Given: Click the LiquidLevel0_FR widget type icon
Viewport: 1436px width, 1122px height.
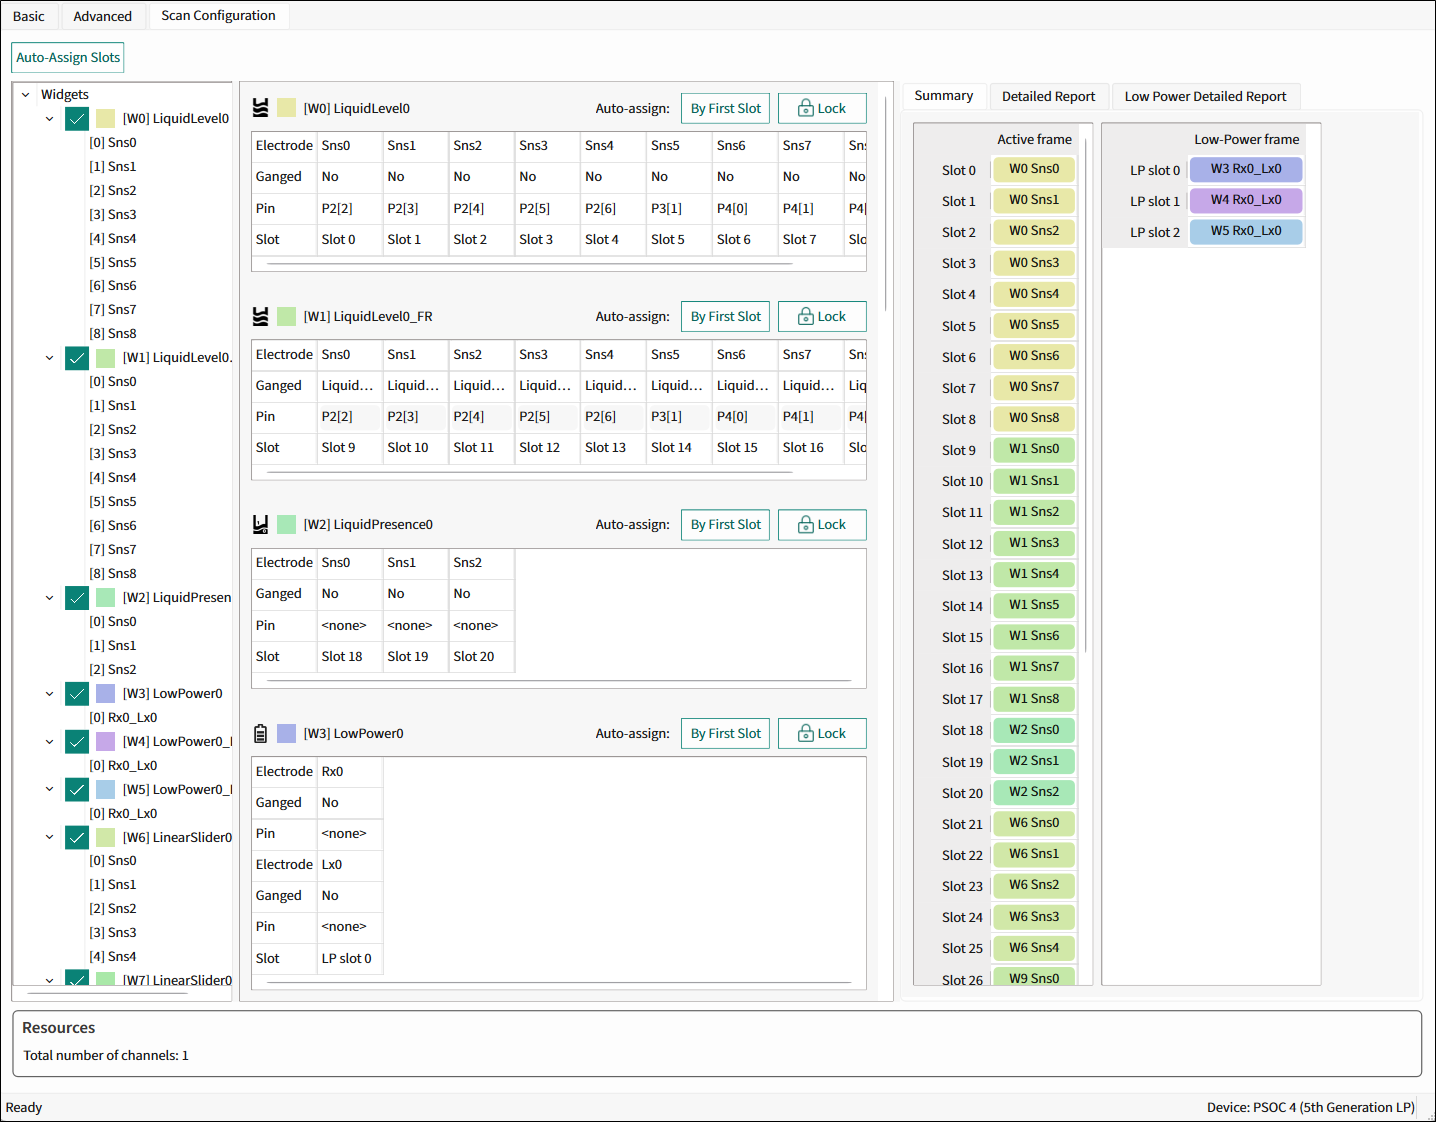Looking at the screenshot, I should (x=261, y=316).
